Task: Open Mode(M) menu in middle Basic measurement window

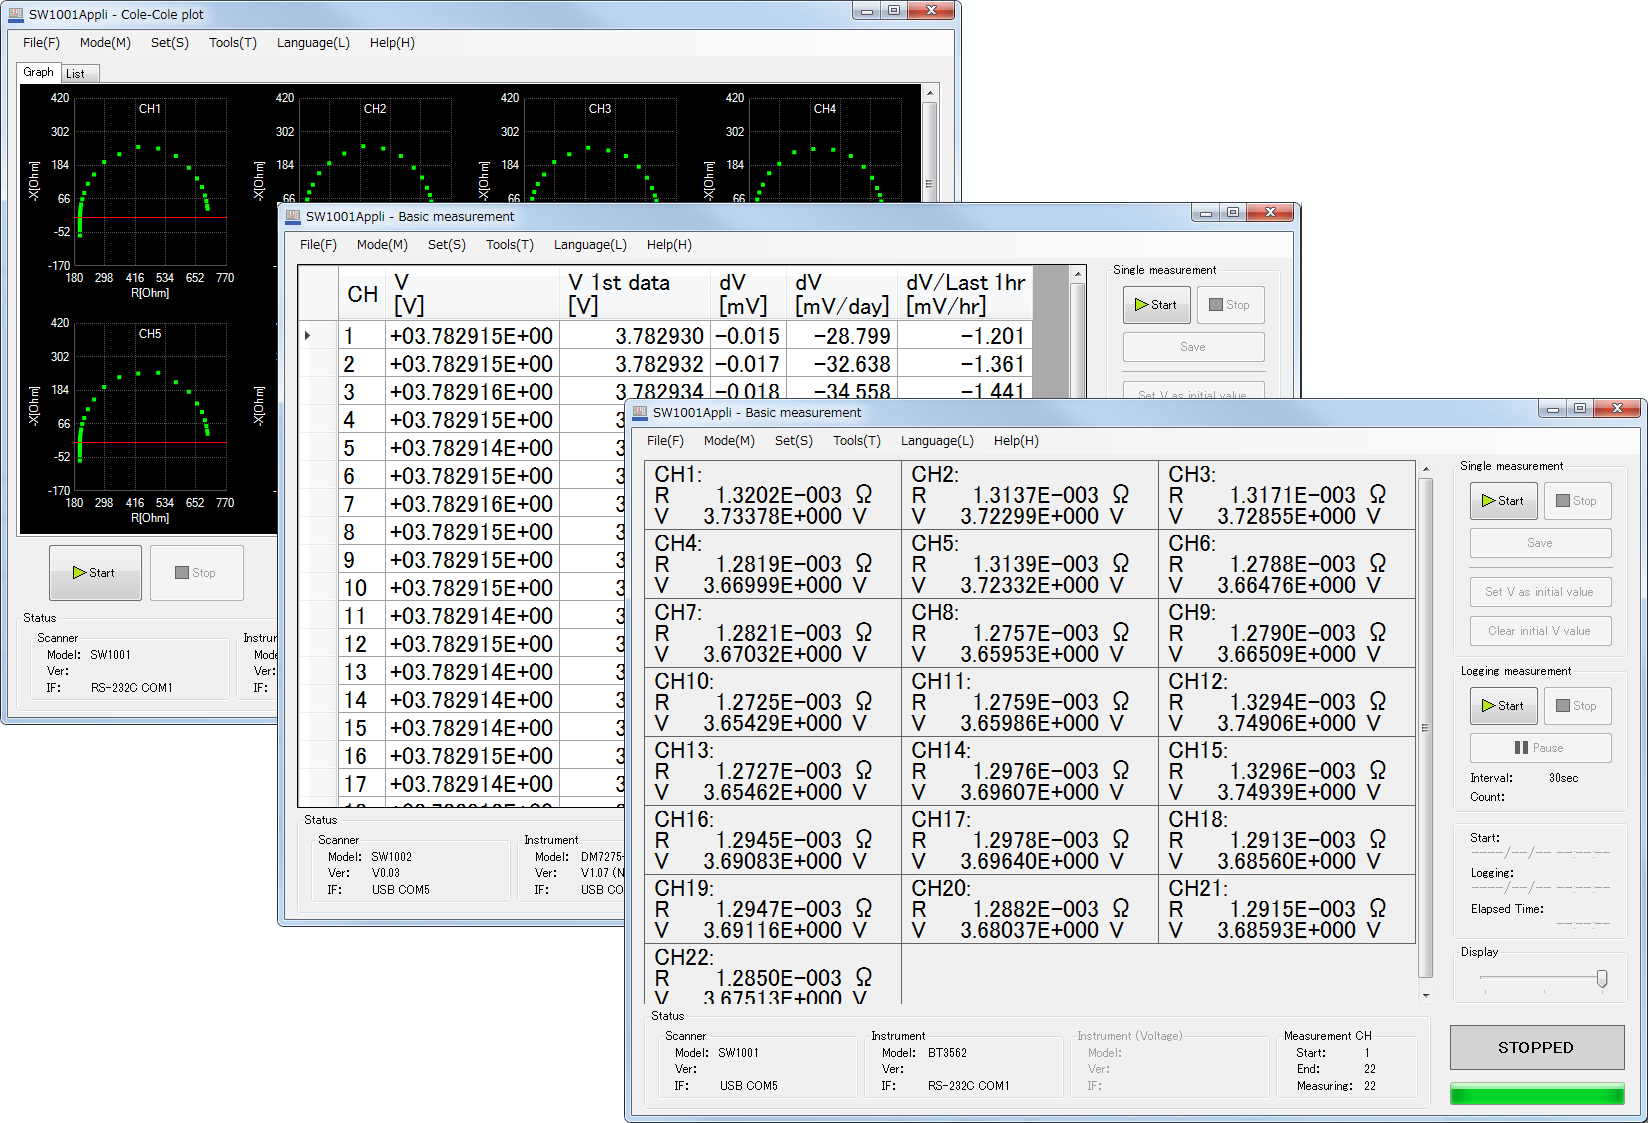Action: pos(382,245)
